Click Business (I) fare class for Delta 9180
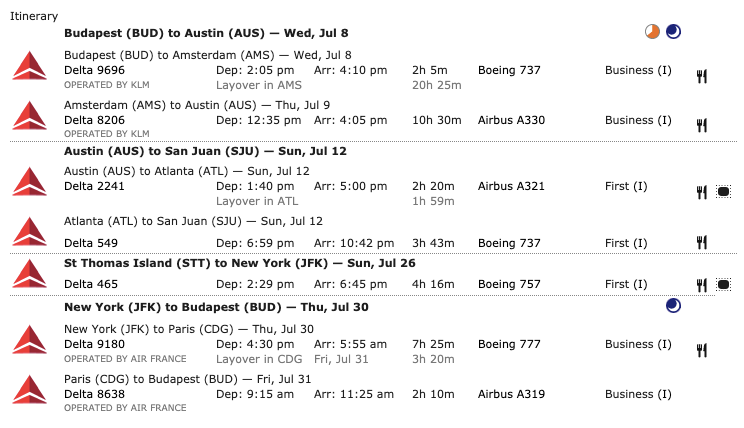The height and width of the screenshot is (428, 744). pyautogui.click(x=638, y=344)
